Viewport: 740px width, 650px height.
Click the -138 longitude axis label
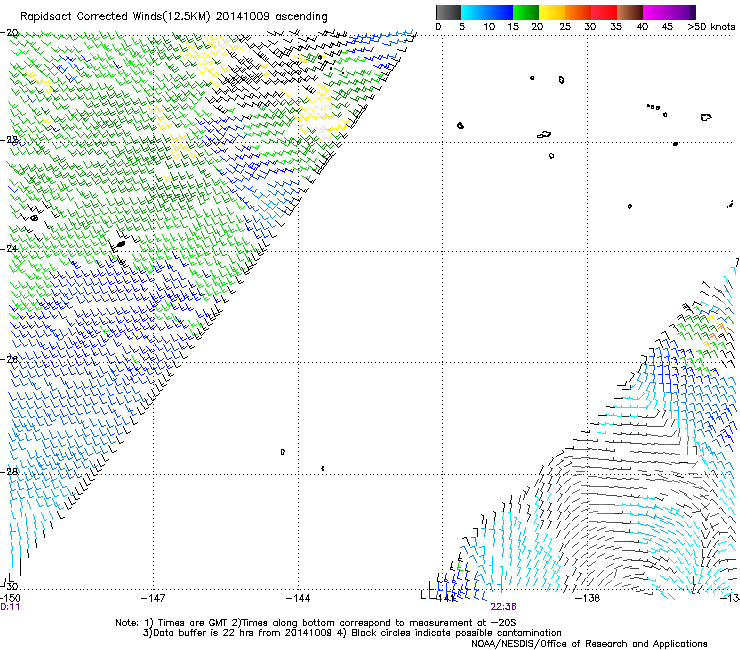point(587,598)
